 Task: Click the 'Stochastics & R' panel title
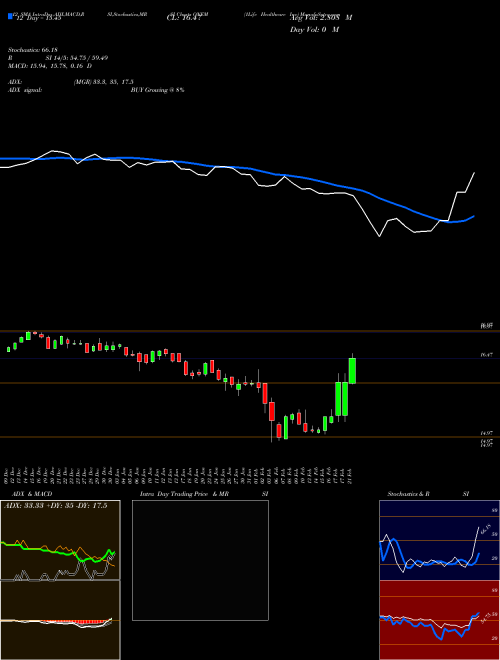tap(409, 494)
